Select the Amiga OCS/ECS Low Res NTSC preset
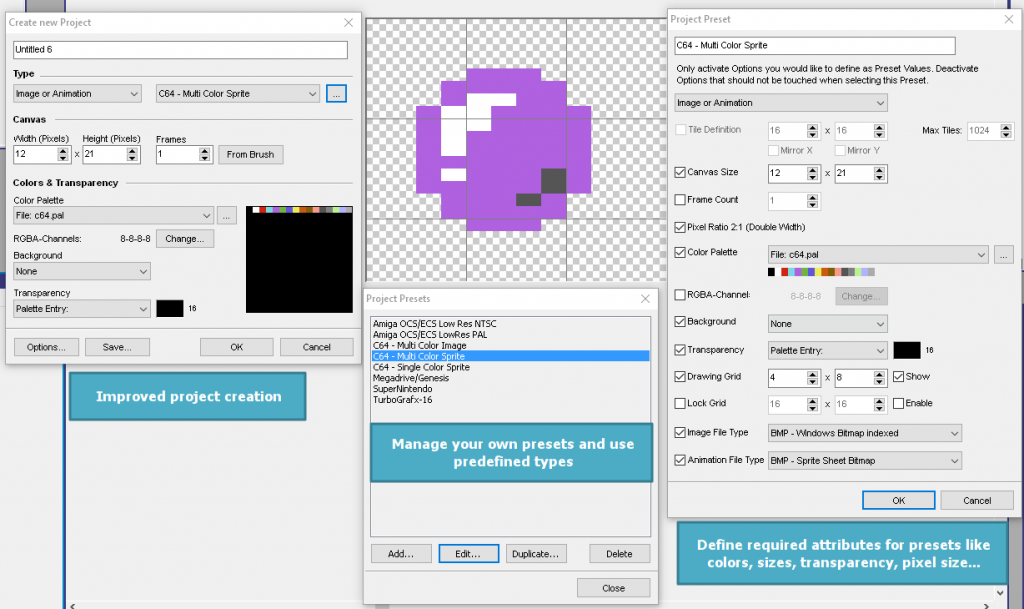The image size is (1024, 609). click(x=434, y=323)
